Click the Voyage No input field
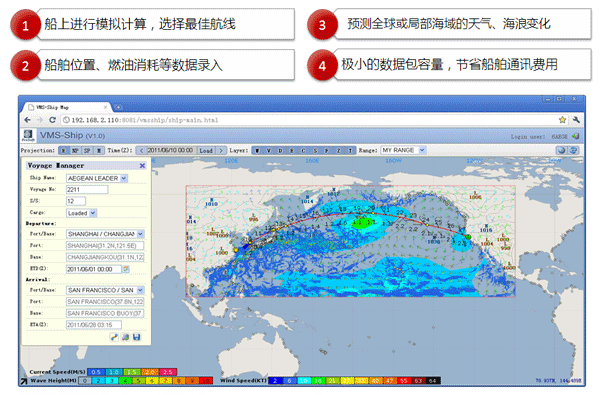This screenshot has width=602, height=395. (87, 190)
